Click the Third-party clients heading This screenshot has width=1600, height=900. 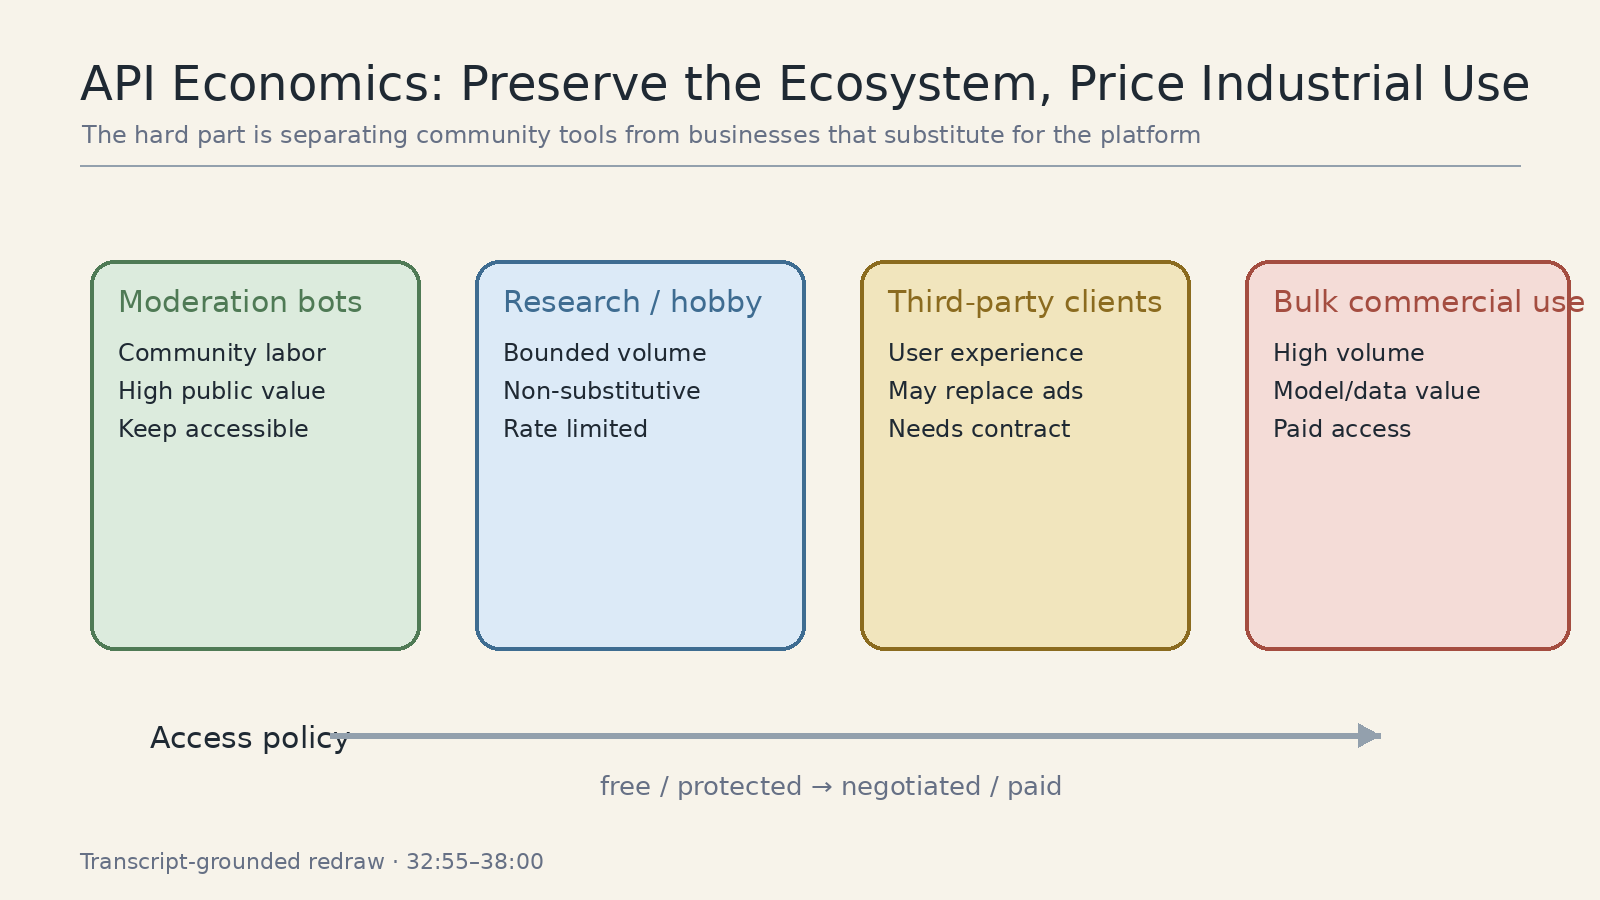coord(1025,302)
